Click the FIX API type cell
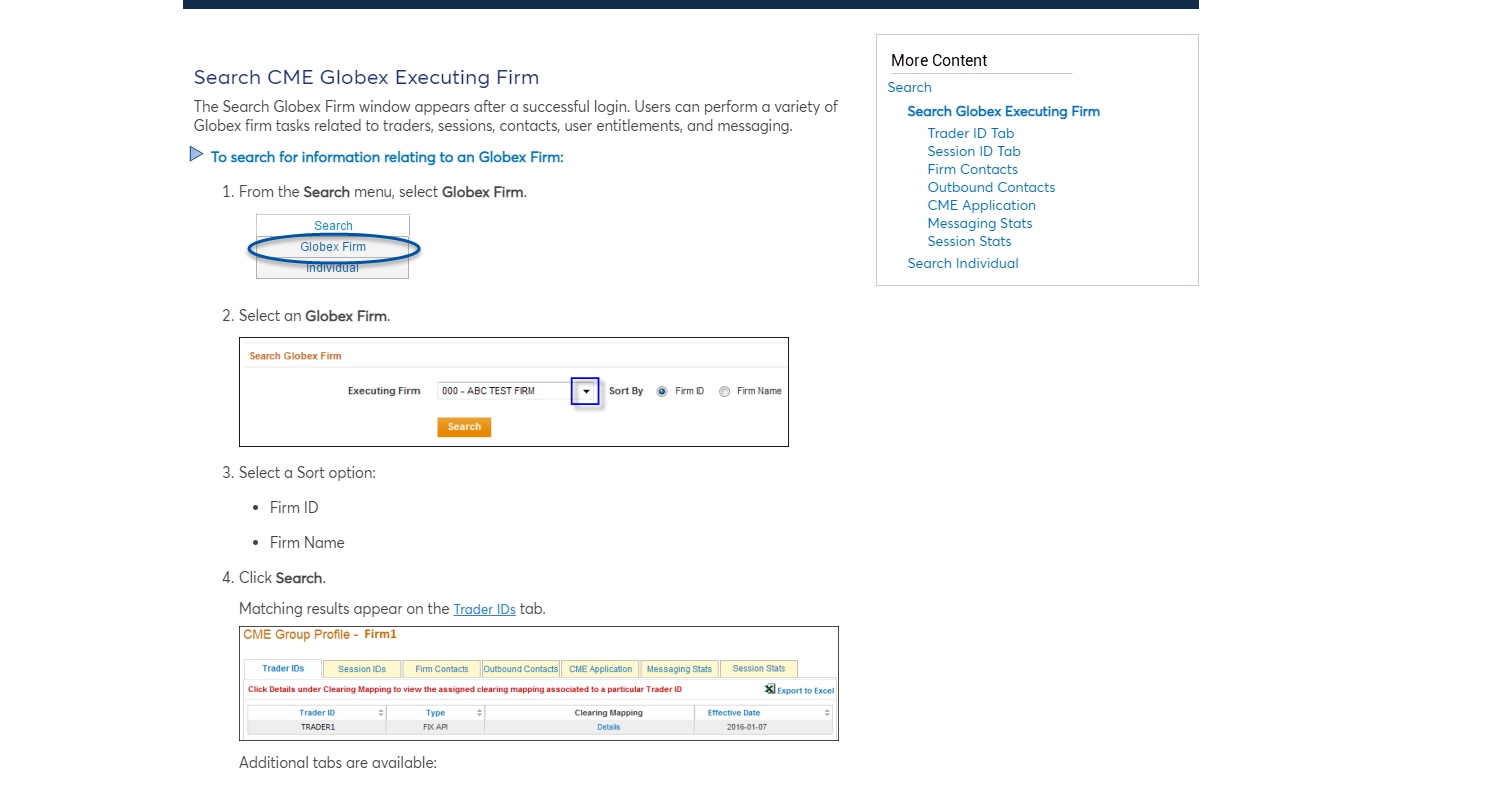 pyautogui.click(x=435, y=727)
